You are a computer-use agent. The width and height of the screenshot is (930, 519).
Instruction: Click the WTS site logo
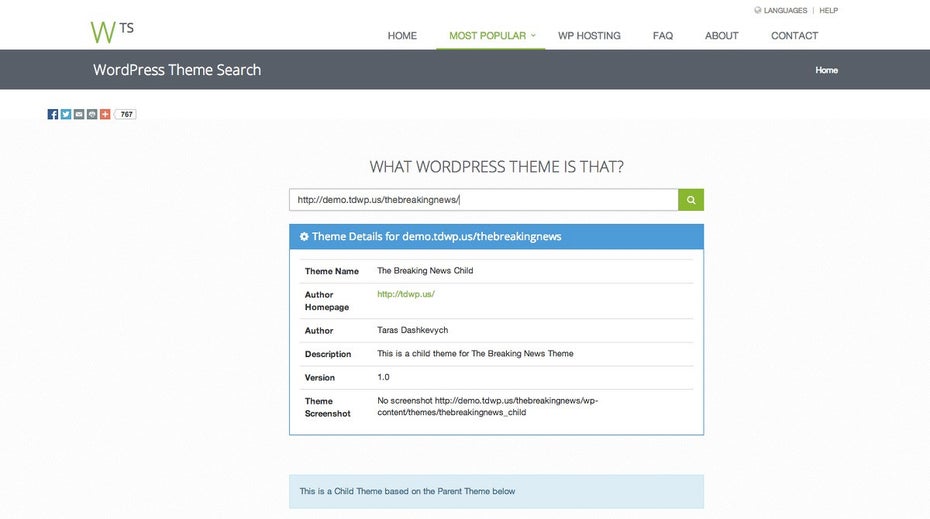pos(112,32)
